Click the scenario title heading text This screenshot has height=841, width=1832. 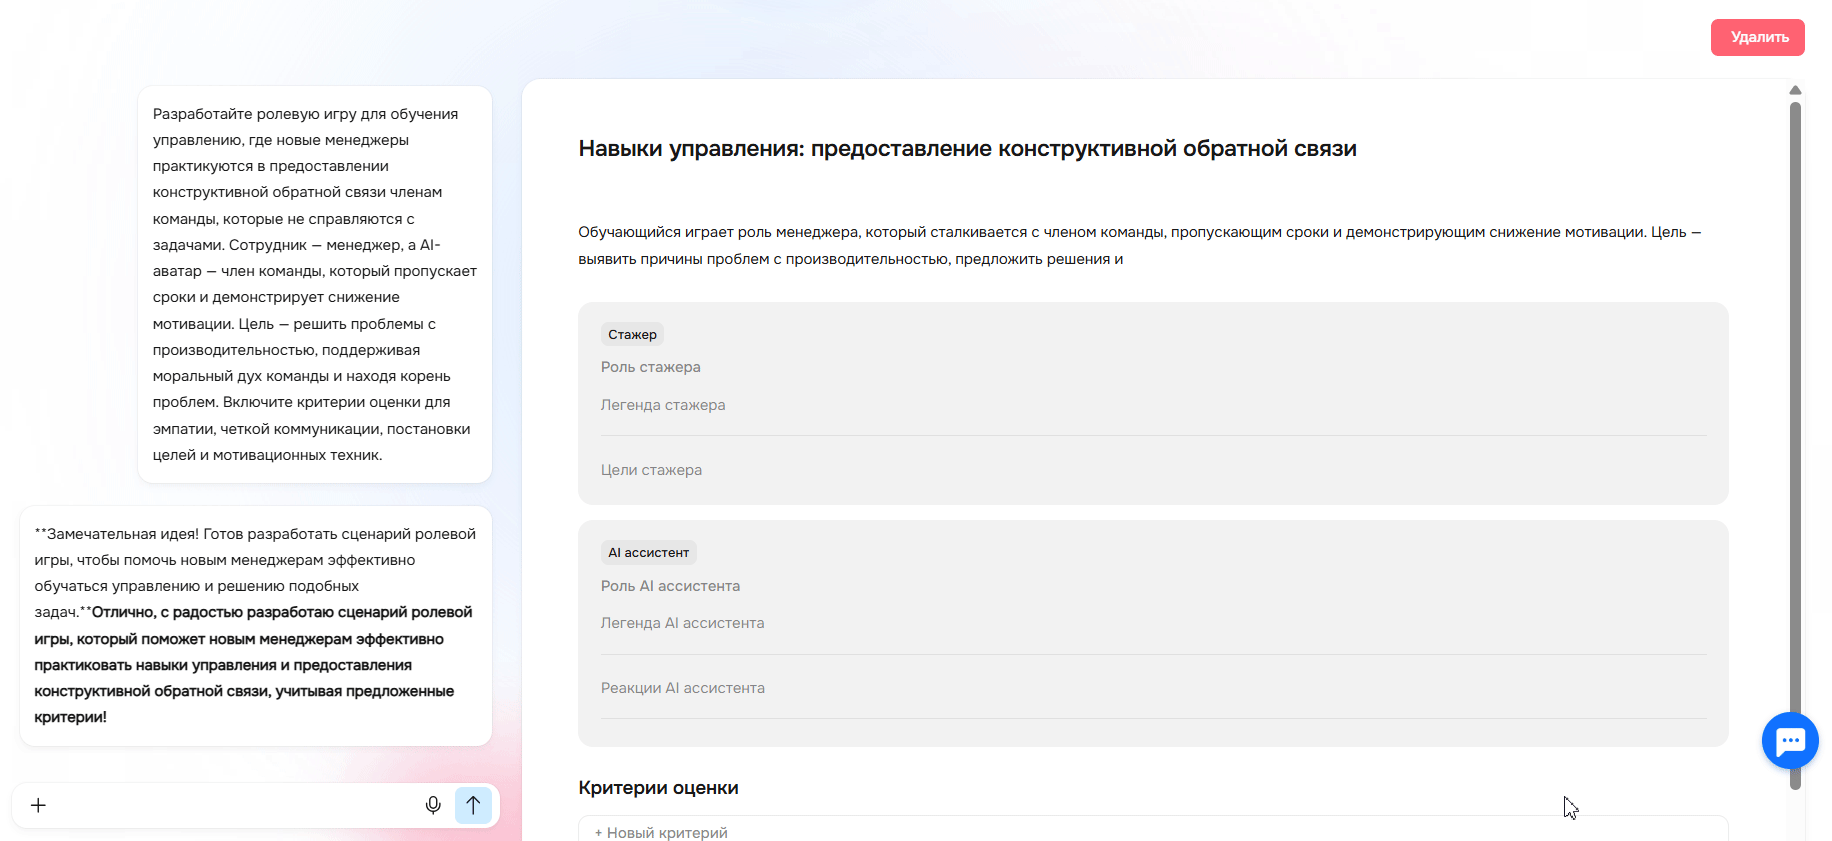click(x=967, y=149)
